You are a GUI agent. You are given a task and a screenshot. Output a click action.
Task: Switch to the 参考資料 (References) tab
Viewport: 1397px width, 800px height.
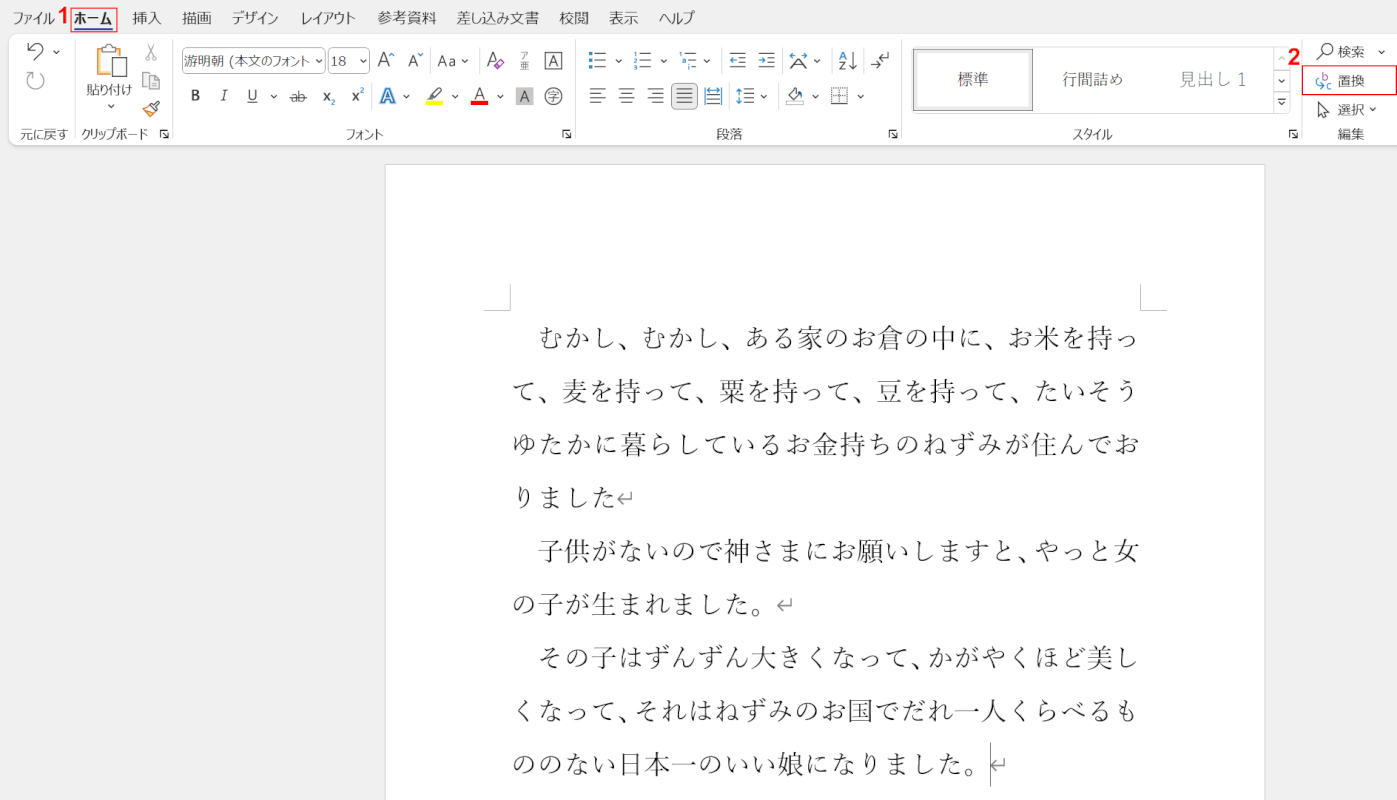click(407, 18)
